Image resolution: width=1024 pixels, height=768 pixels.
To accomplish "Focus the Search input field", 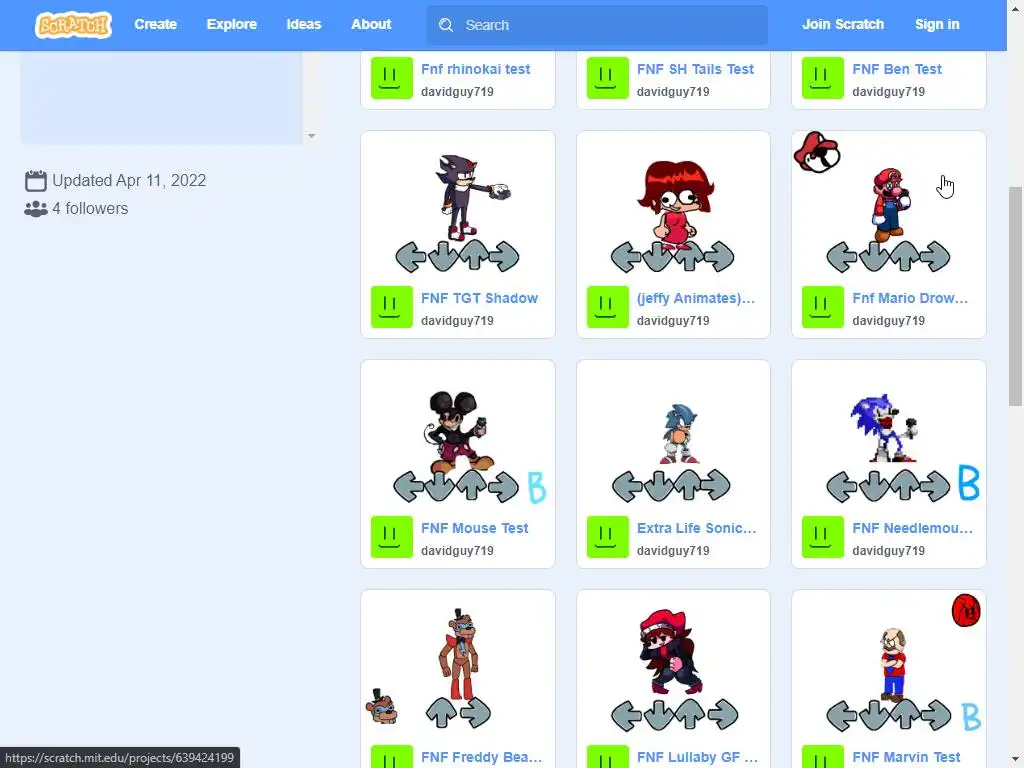I will pyautogui.click(x=597, y=25).
